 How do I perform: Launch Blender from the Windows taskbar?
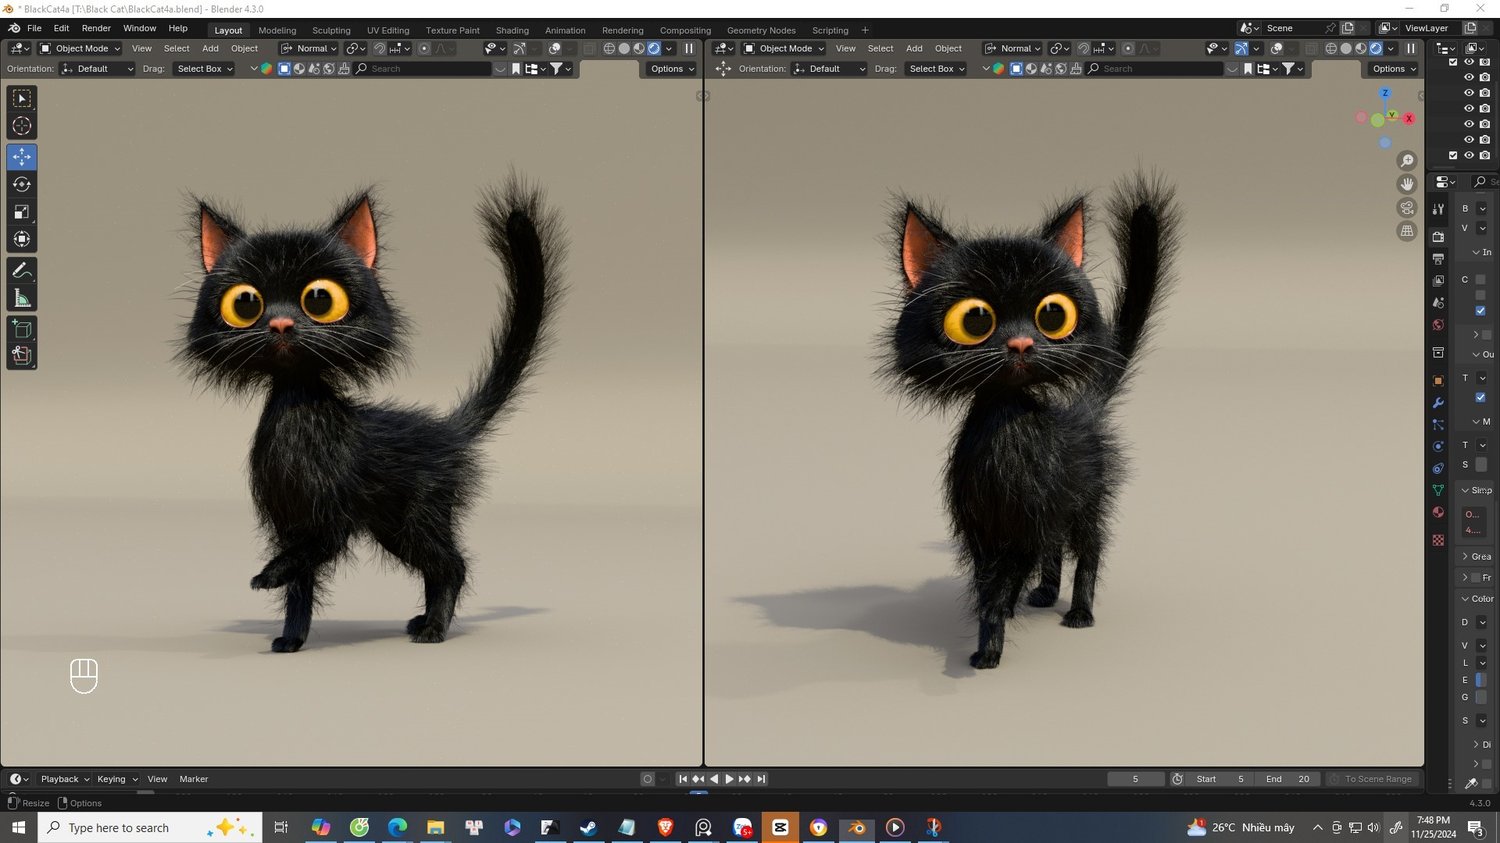(x=857, y=828)
